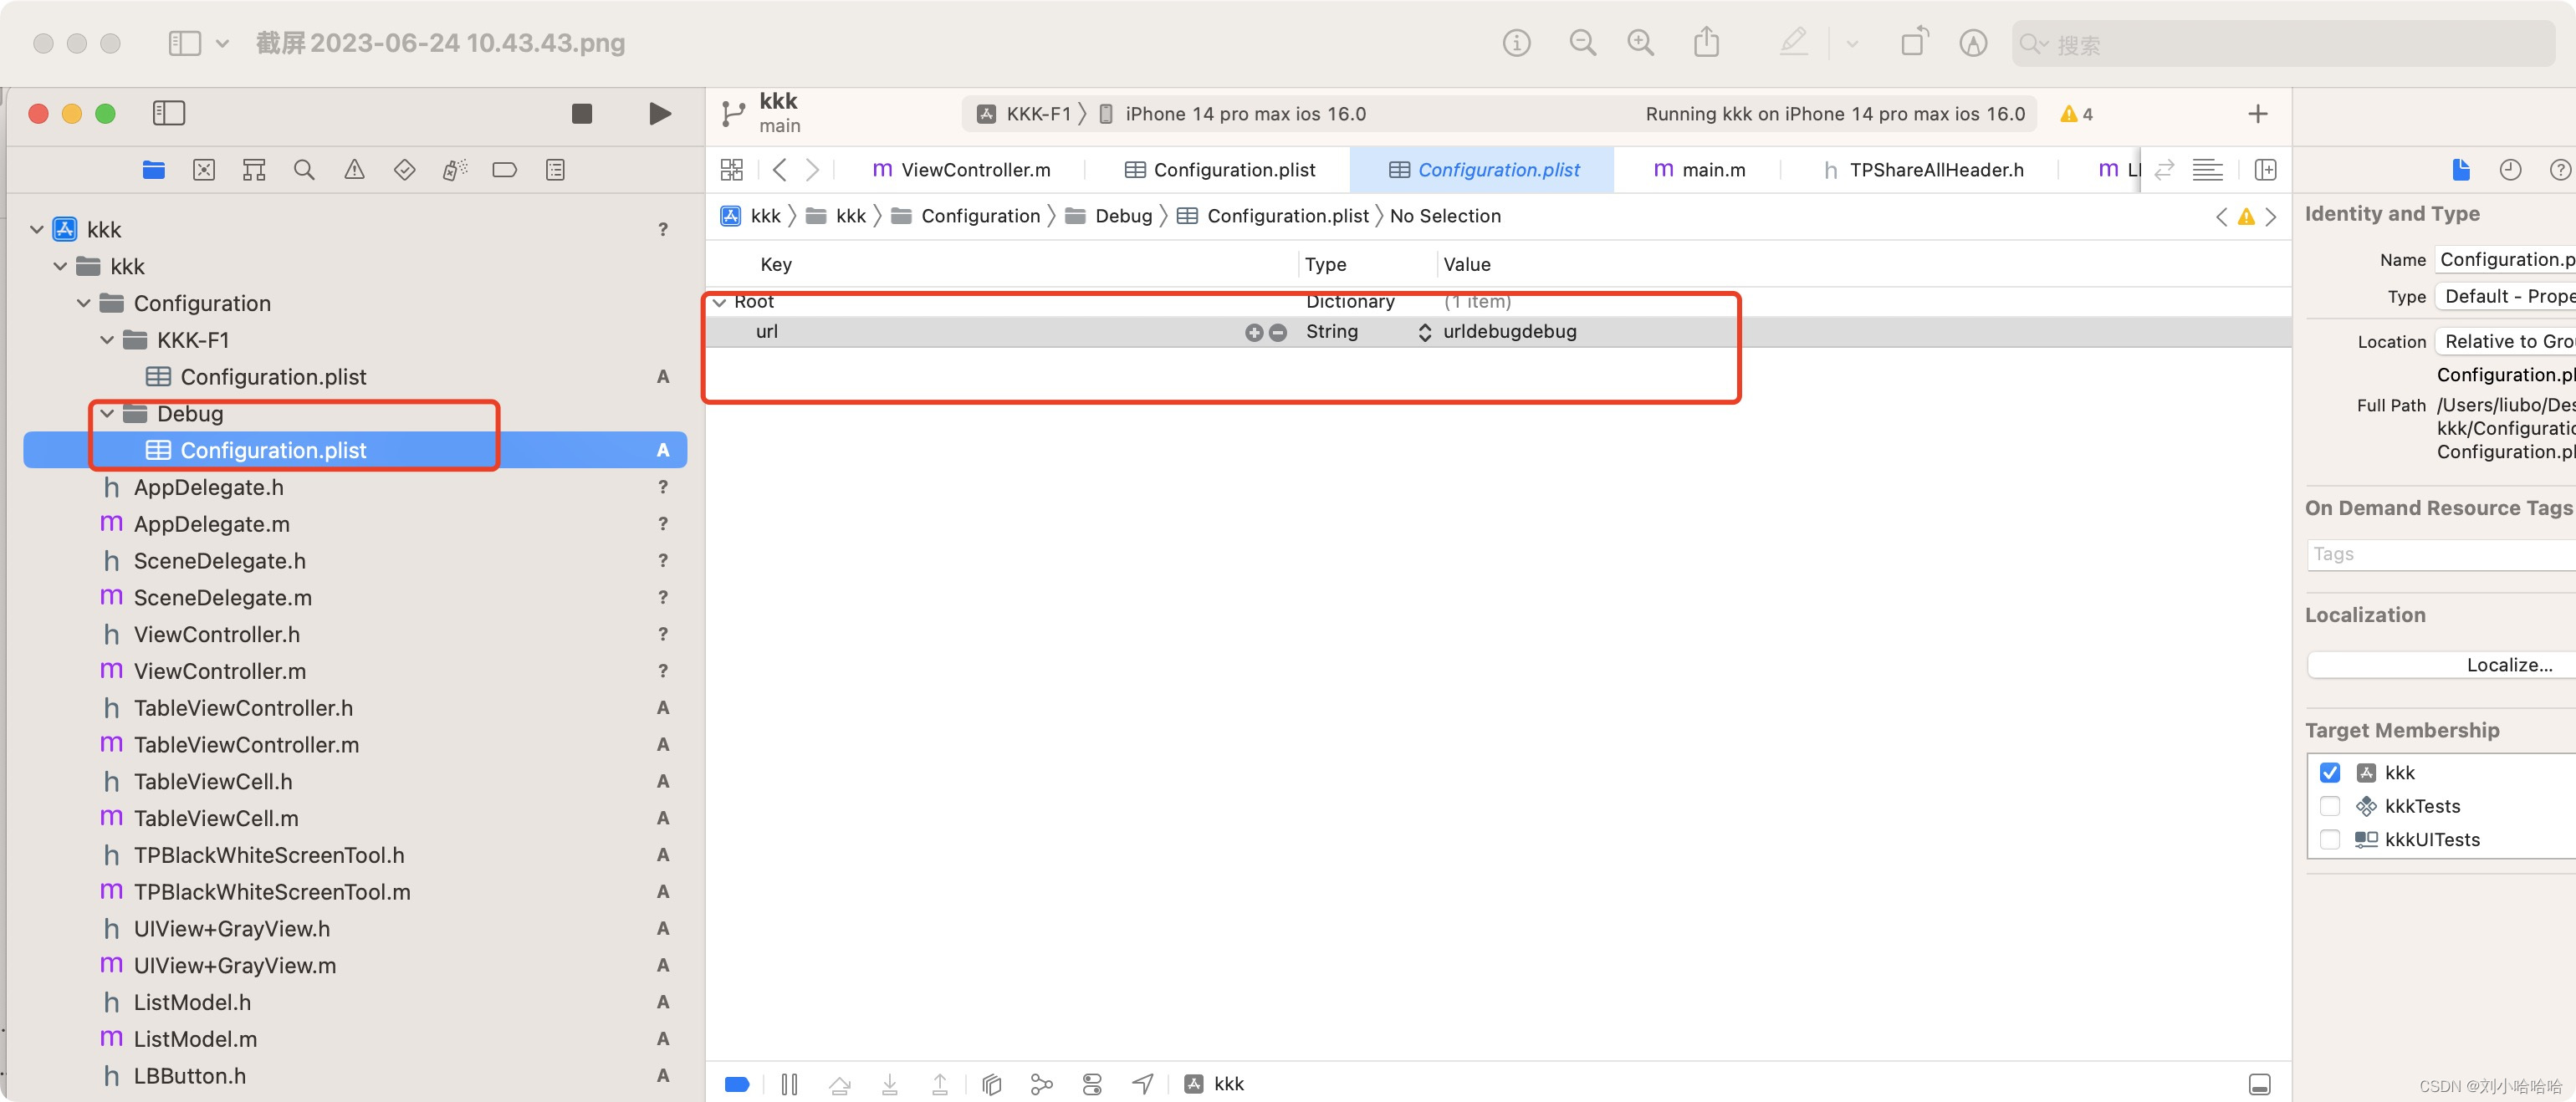Image resolution: width=2576 pixels, height=1102 pixels.
Task: Click step into in debug bar
Action: click(x=890, y=1084)
